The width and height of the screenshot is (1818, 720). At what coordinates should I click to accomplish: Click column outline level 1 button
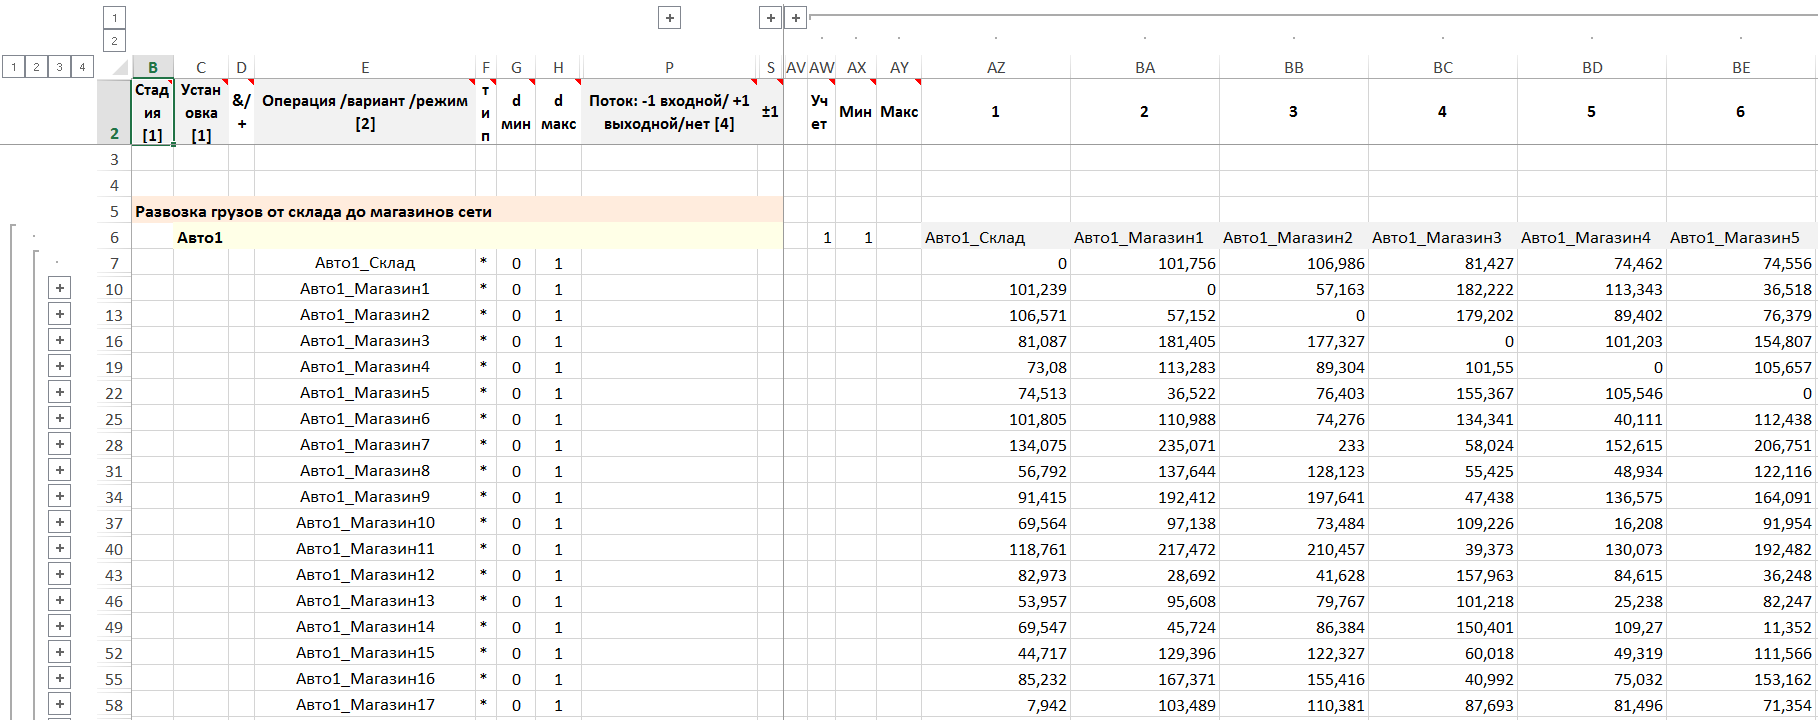coord(114,17)
